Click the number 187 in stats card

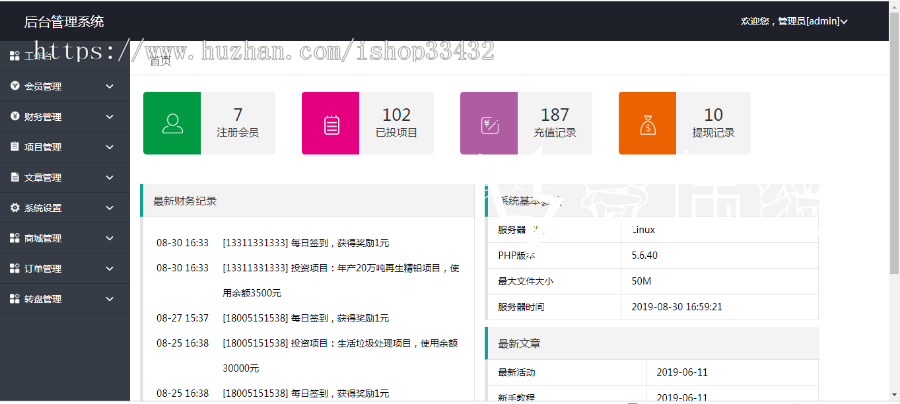coord(554,115)
